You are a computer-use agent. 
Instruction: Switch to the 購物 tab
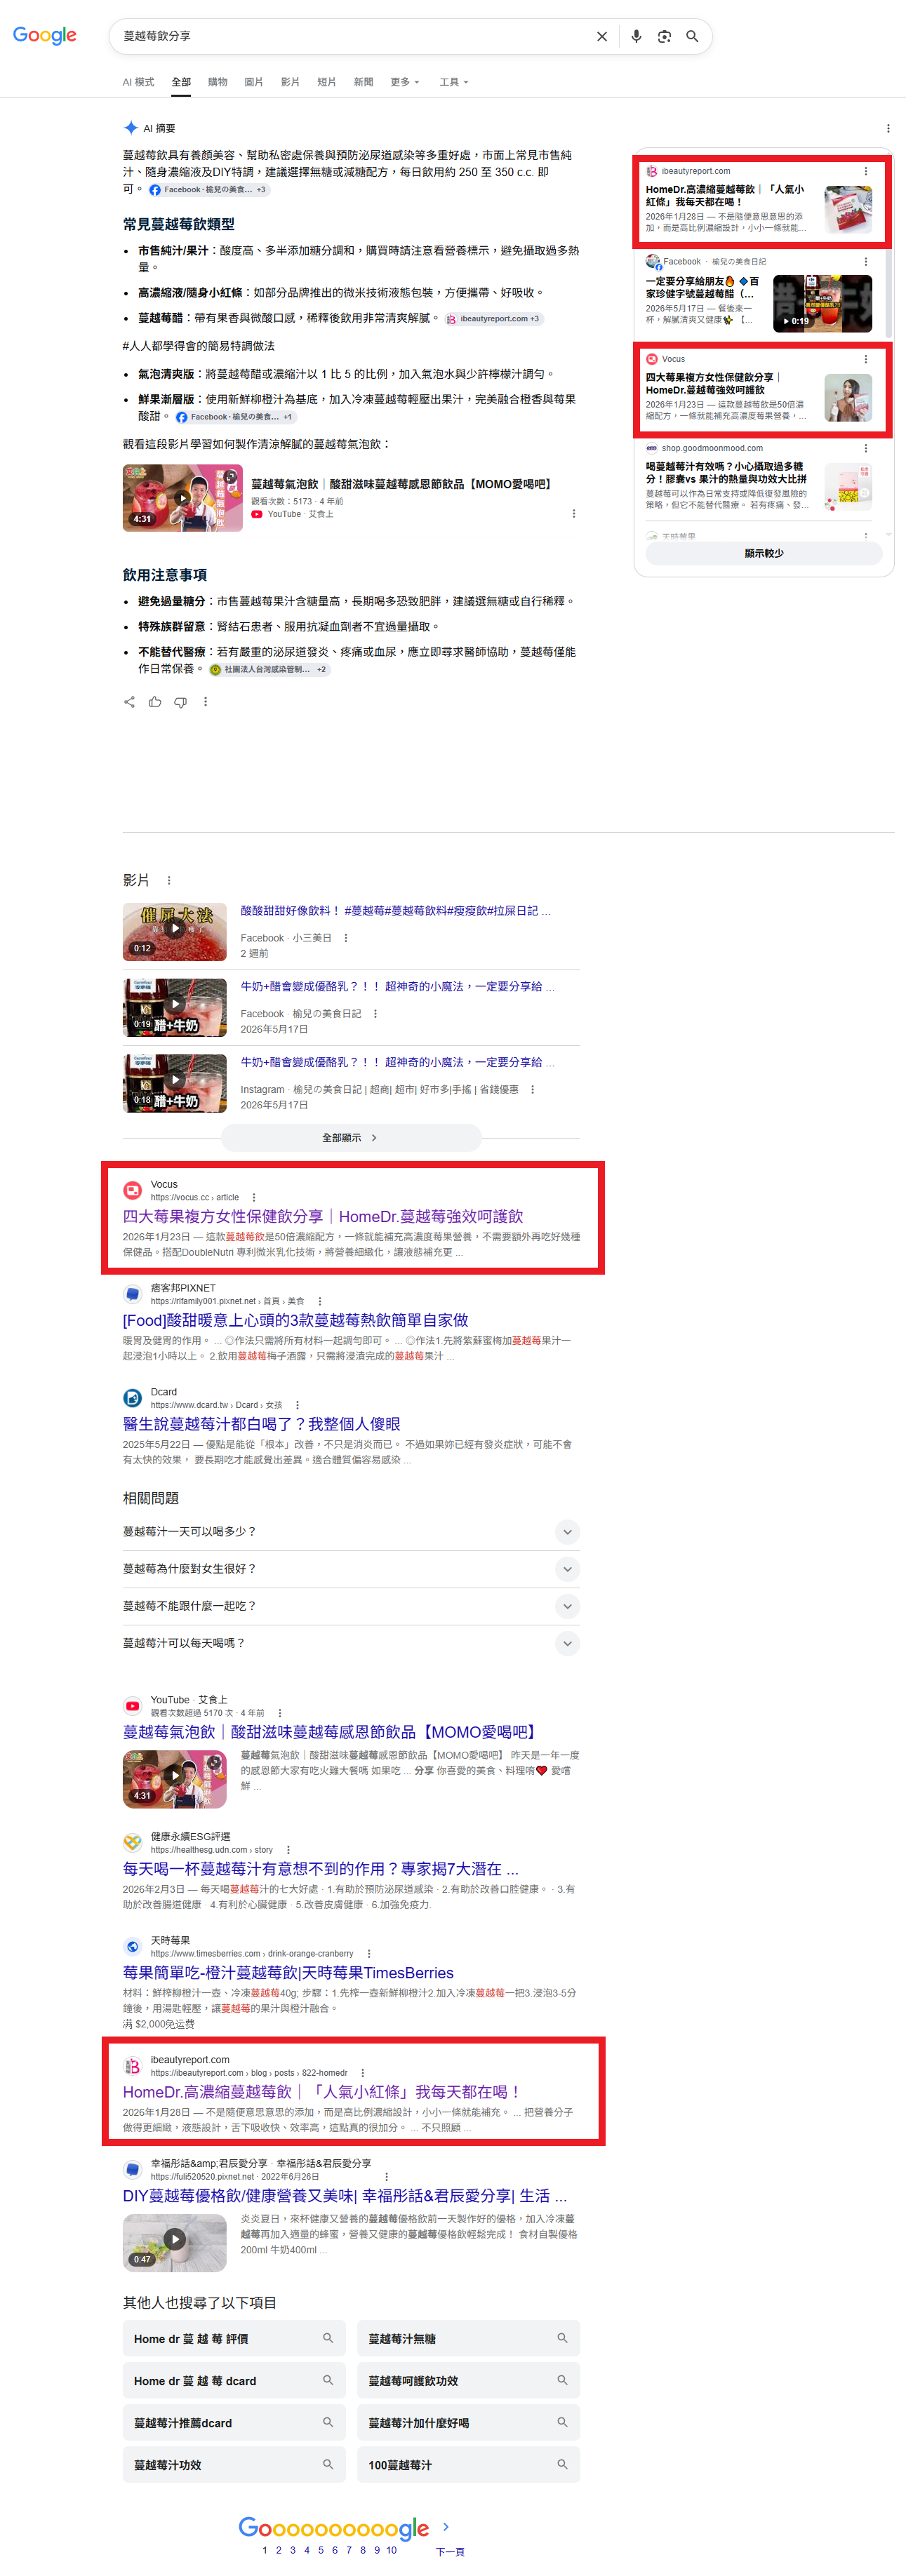[217, 82]
